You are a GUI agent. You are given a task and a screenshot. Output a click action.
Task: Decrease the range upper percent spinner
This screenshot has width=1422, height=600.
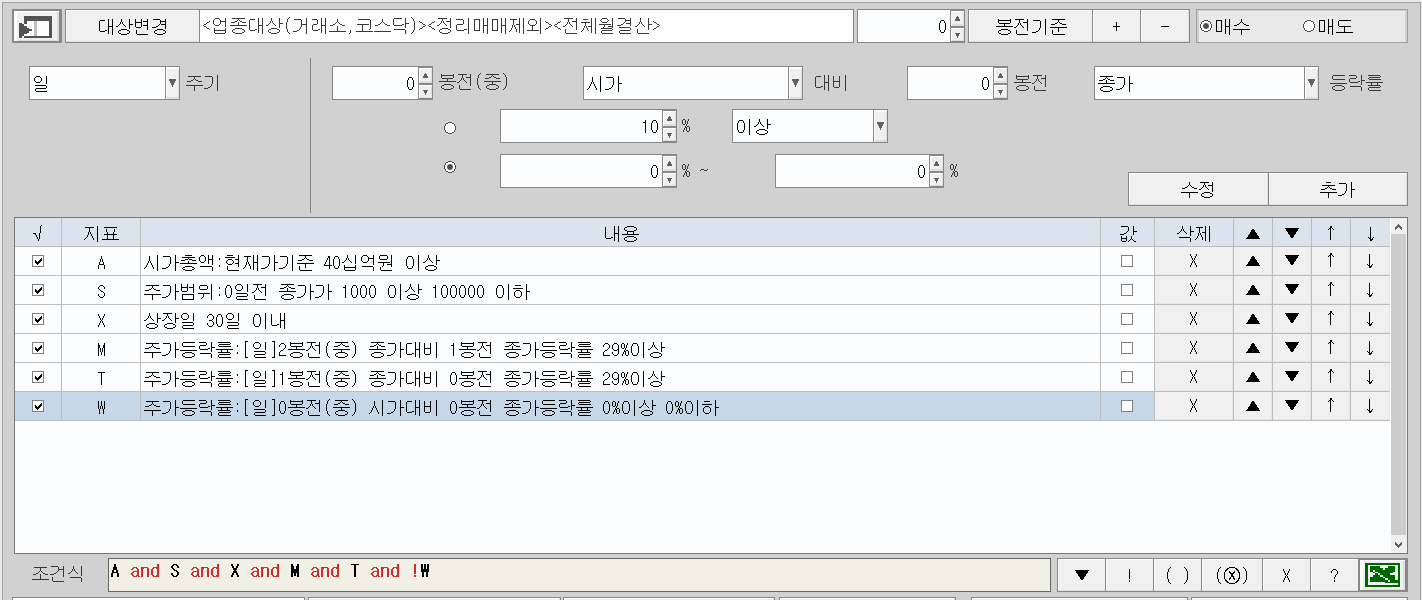tap(935, 180)
